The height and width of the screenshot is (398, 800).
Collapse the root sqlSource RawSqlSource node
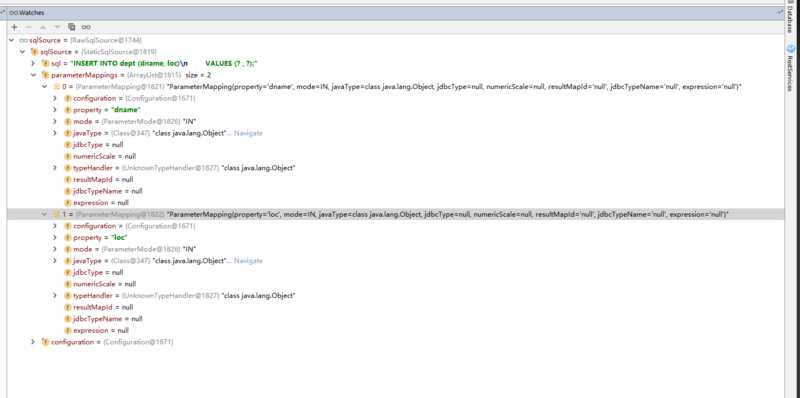tap(11, 40)
